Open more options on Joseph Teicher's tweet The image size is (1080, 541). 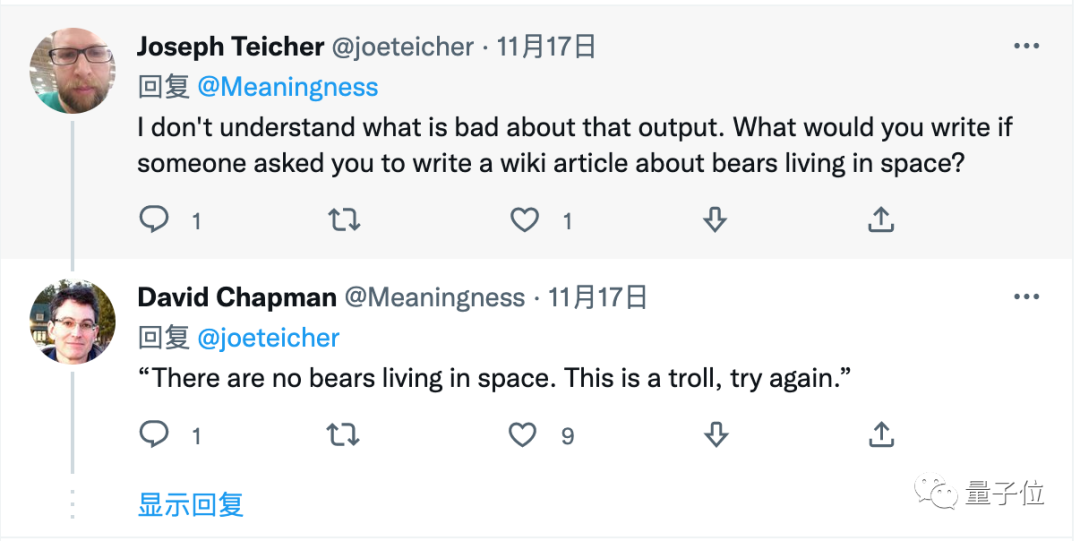[x=1026, y=46]
